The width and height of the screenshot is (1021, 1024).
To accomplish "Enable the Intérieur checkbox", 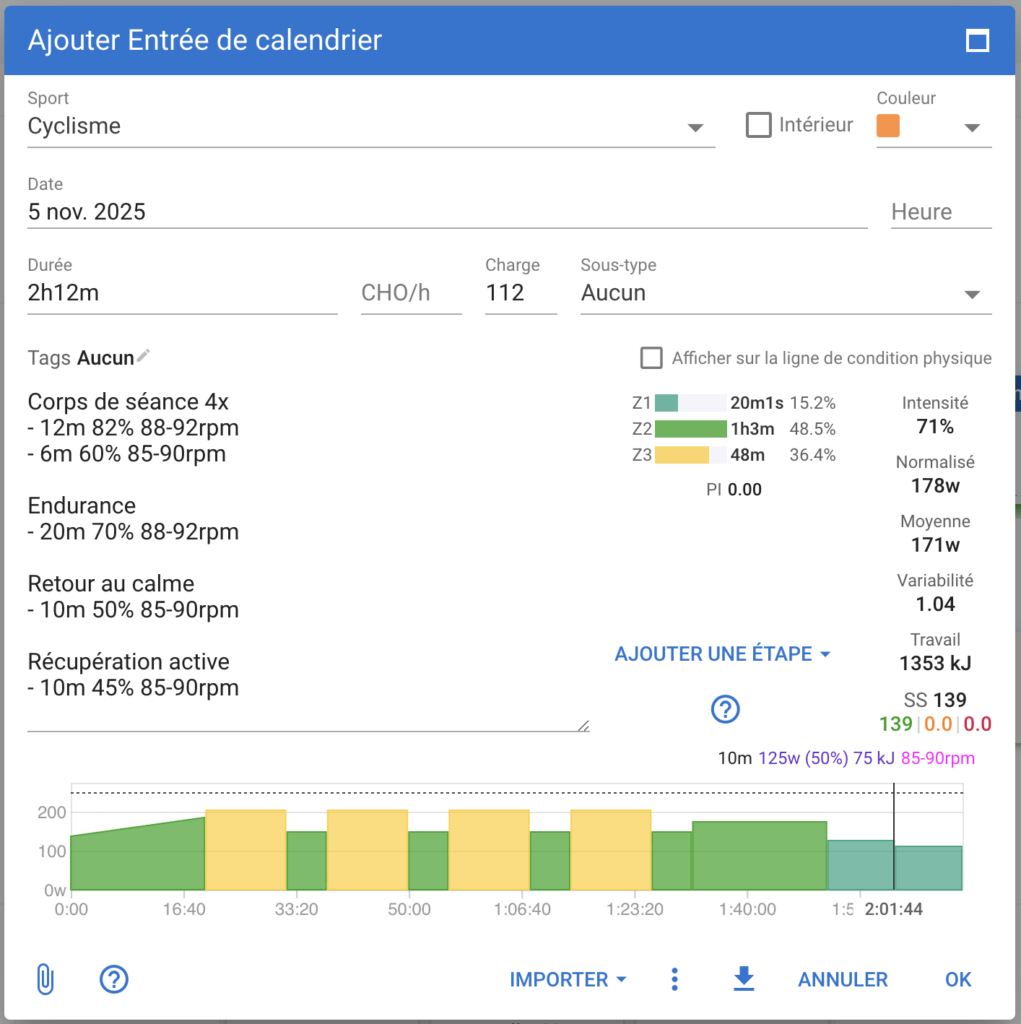I will (759, 125).
